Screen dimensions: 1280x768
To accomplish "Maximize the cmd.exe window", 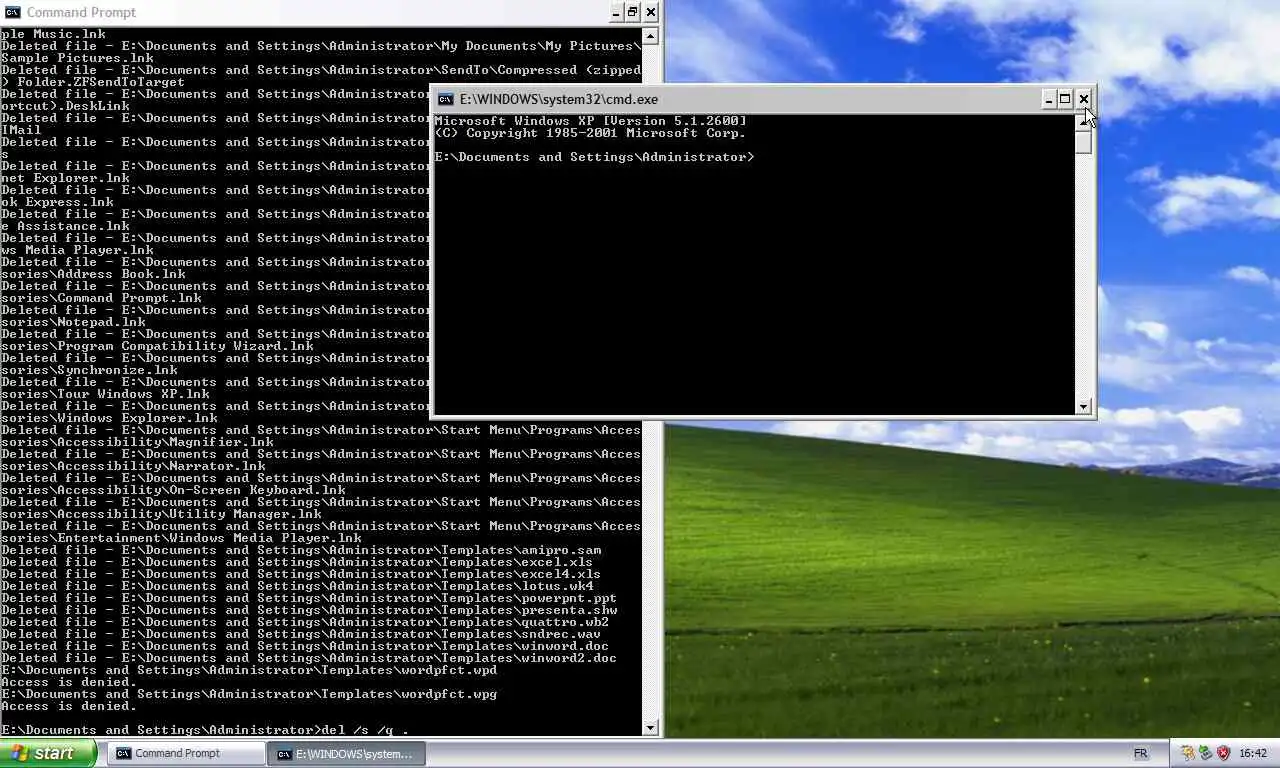I will coord(1065,99).
